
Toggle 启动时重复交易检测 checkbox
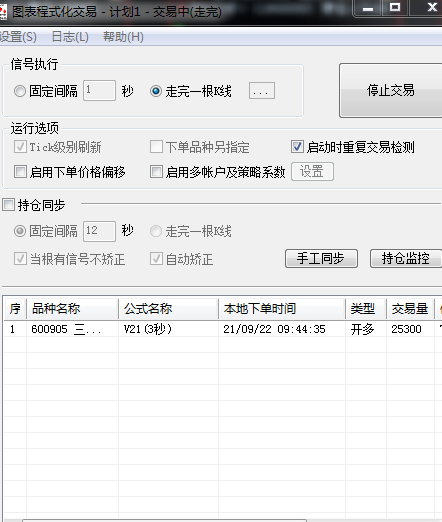pos(297,147)
